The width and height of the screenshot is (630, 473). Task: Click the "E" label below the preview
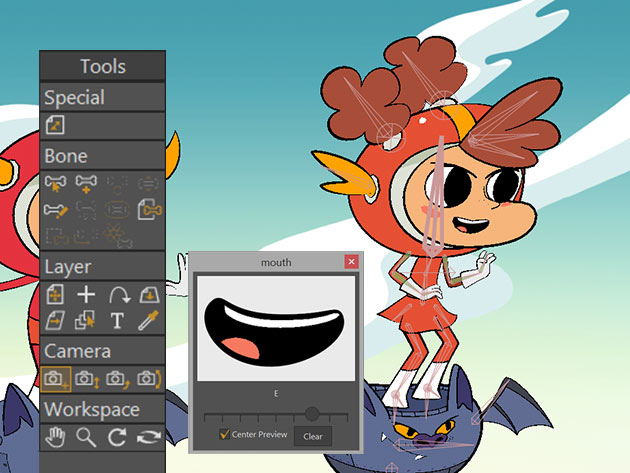[x=276, y=394]
